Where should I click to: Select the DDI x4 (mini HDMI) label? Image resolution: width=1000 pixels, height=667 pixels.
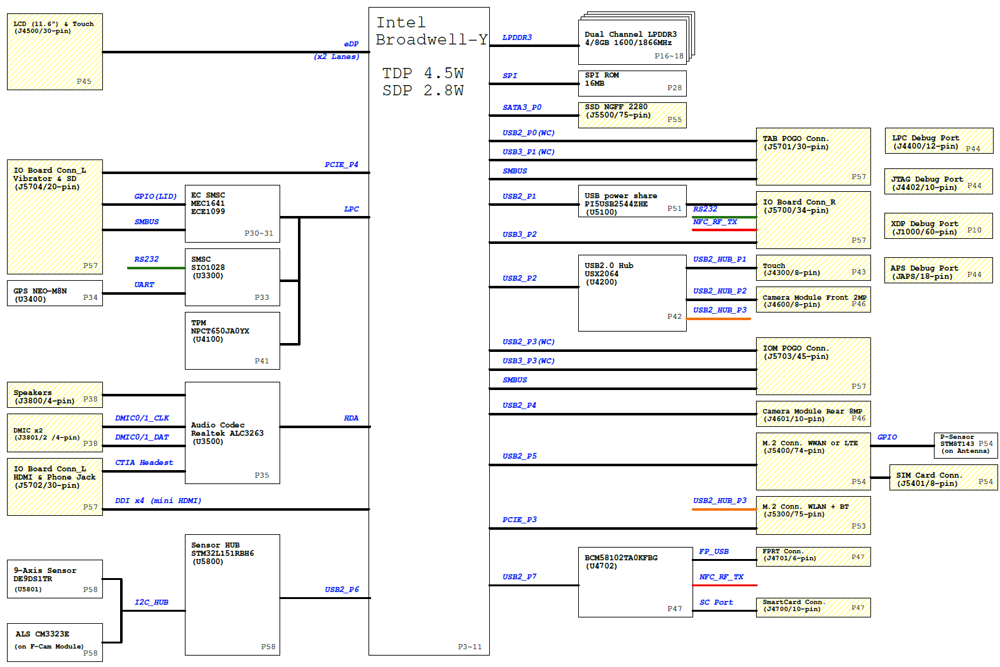coord(158,501)
